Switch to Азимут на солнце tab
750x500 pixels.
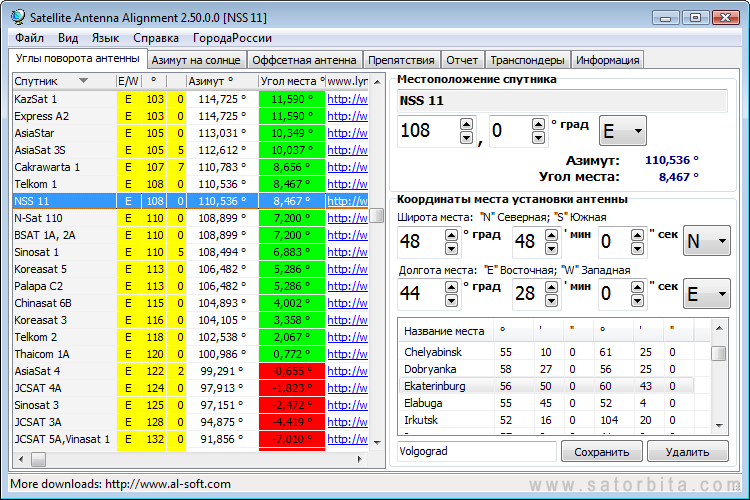coord(196,60)
